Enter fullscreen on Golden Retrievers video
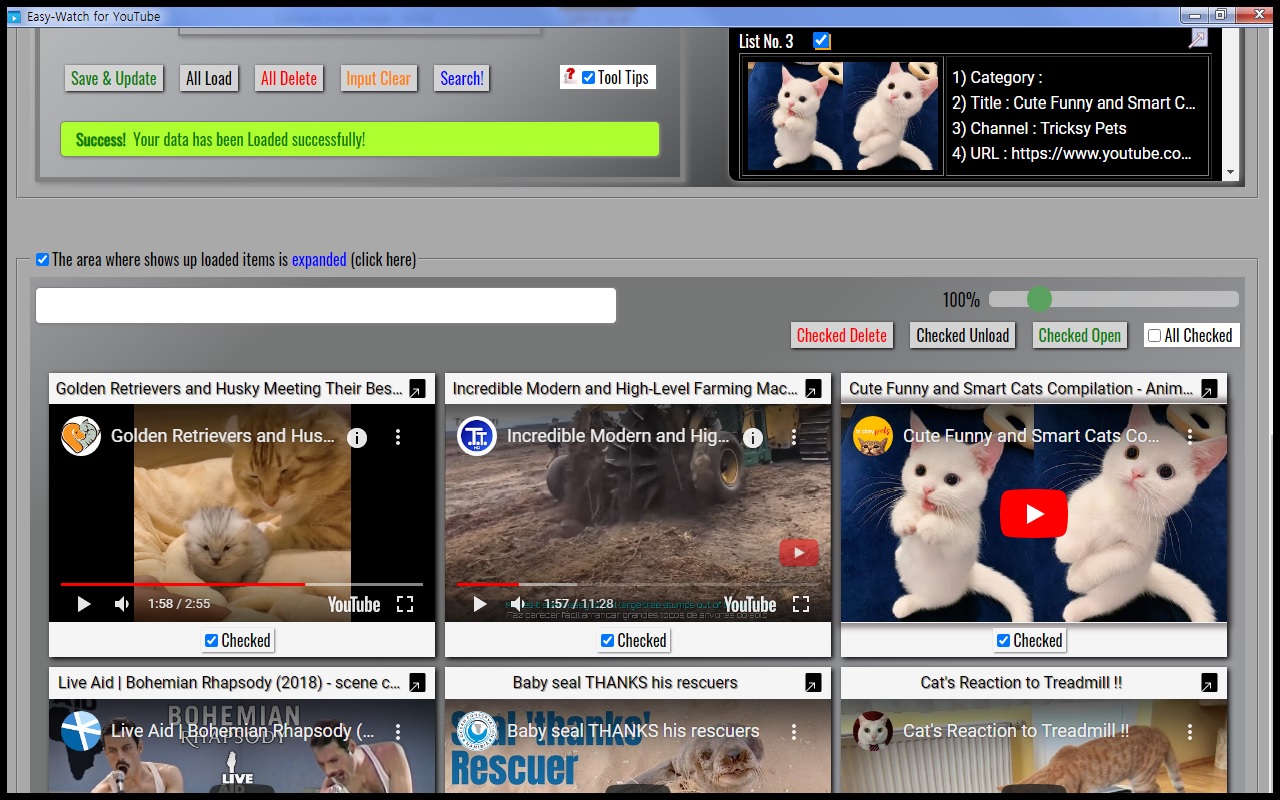 point(405,604)
